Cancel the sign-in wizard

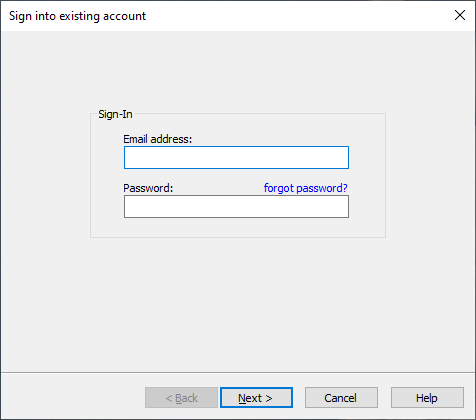[341, 398]
